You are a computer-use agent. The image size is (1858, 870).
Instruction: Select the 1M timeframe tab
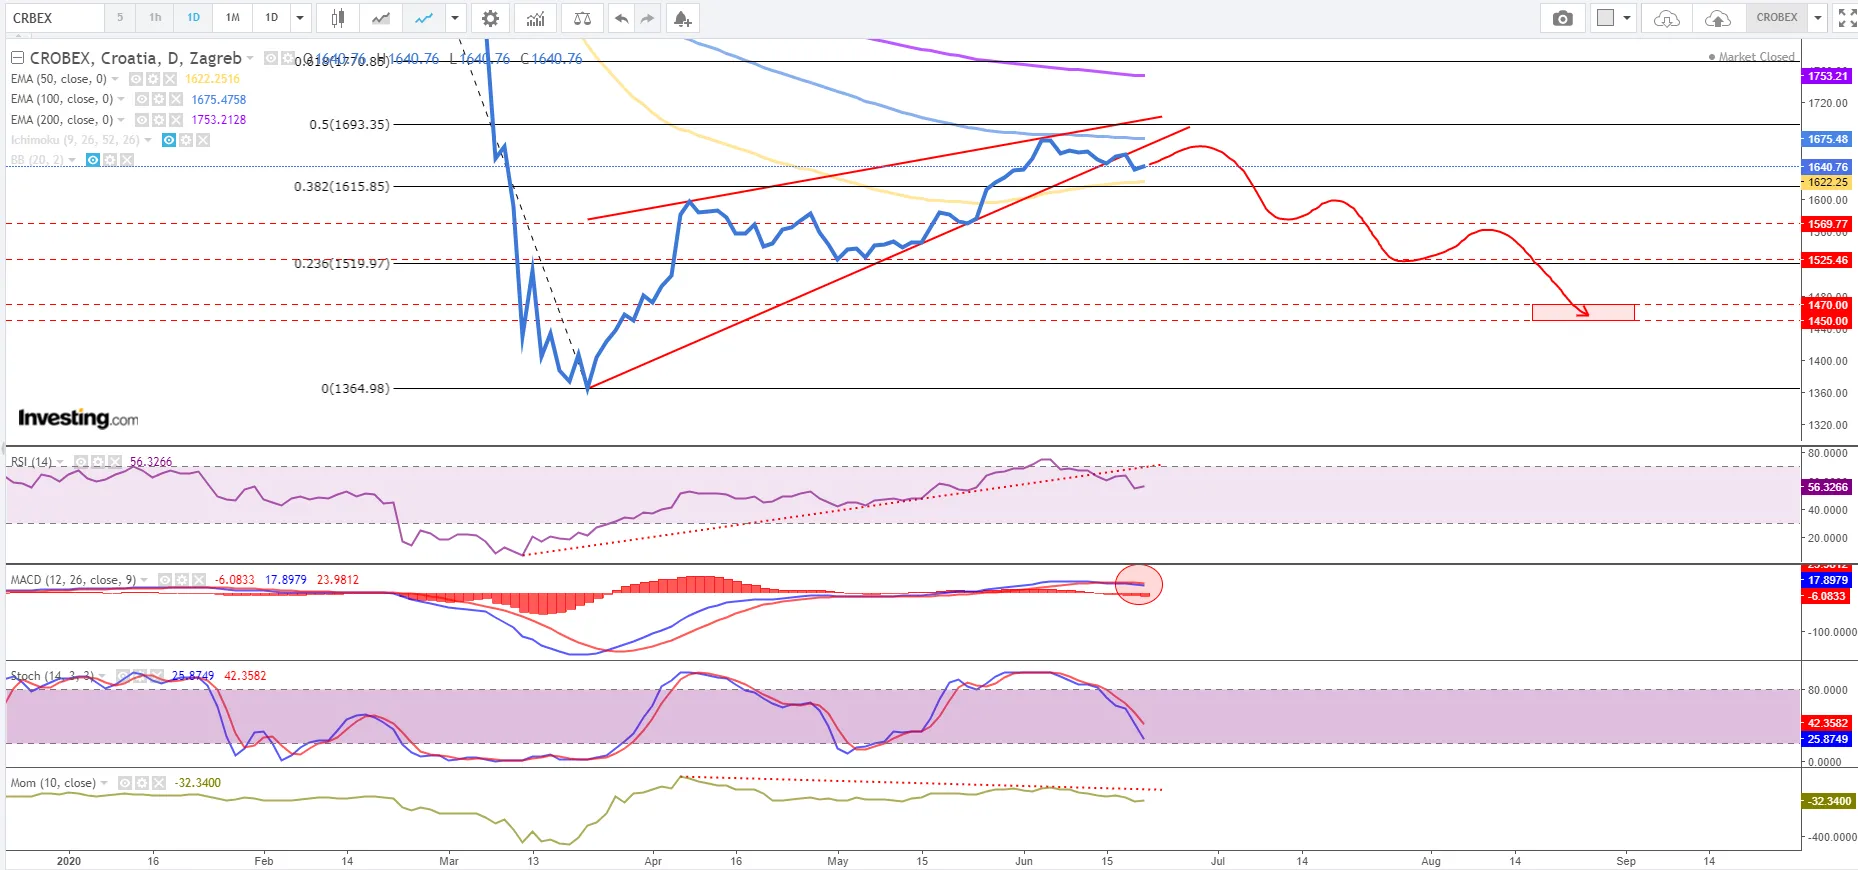pyautogui.click(x=232, y=18)
